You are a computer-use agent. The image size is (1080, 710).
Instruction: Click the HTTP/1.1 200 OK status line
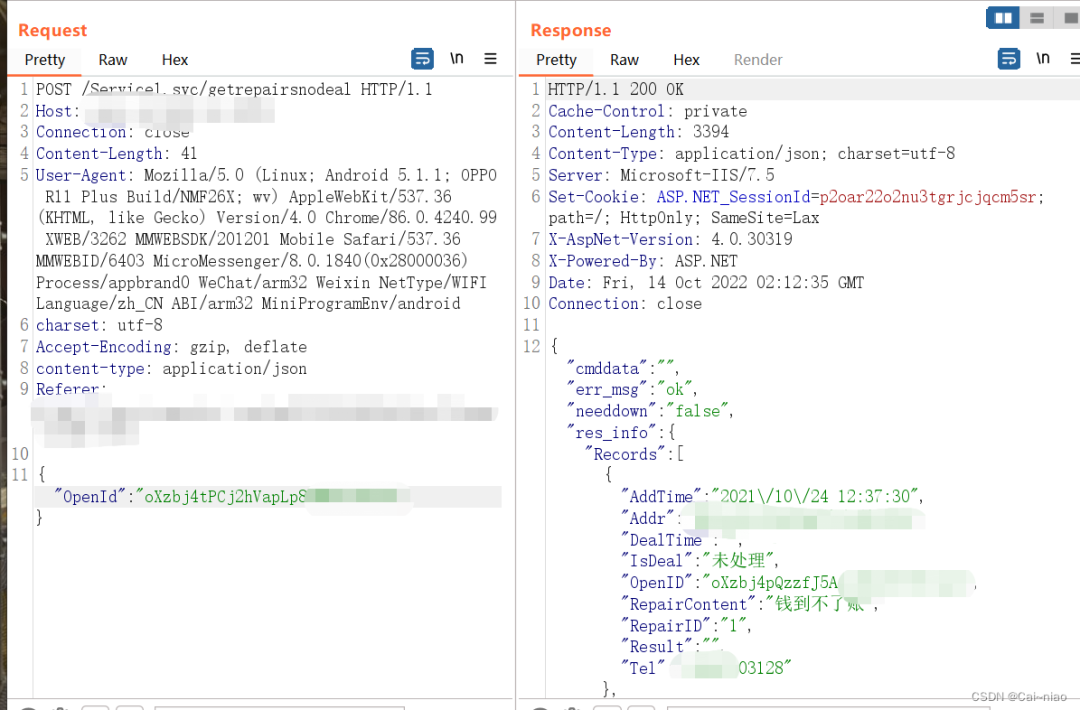pos(616,89)
